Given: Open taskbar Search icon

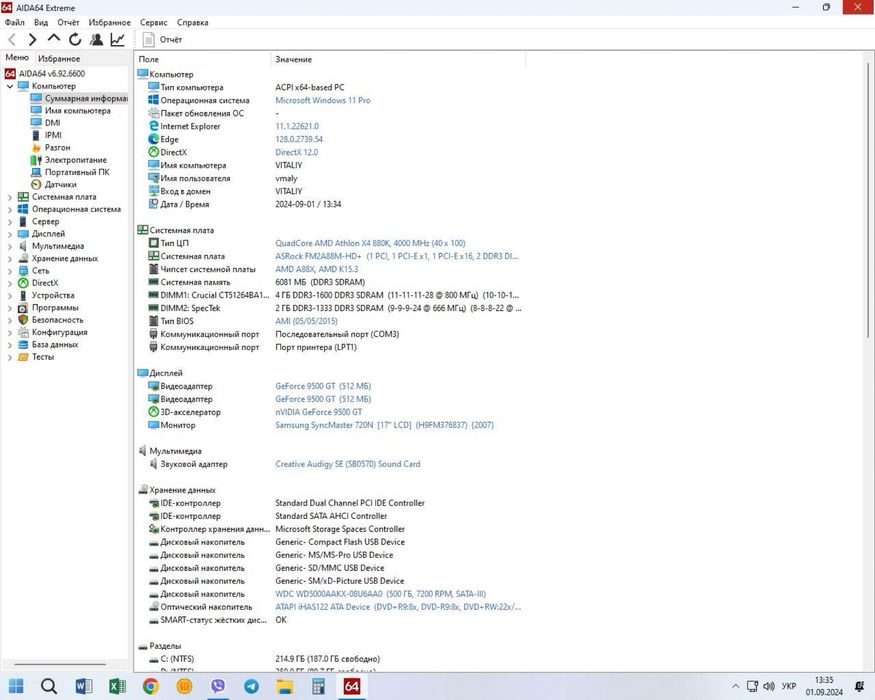Looking at the screenshot, I should [49, 686].
